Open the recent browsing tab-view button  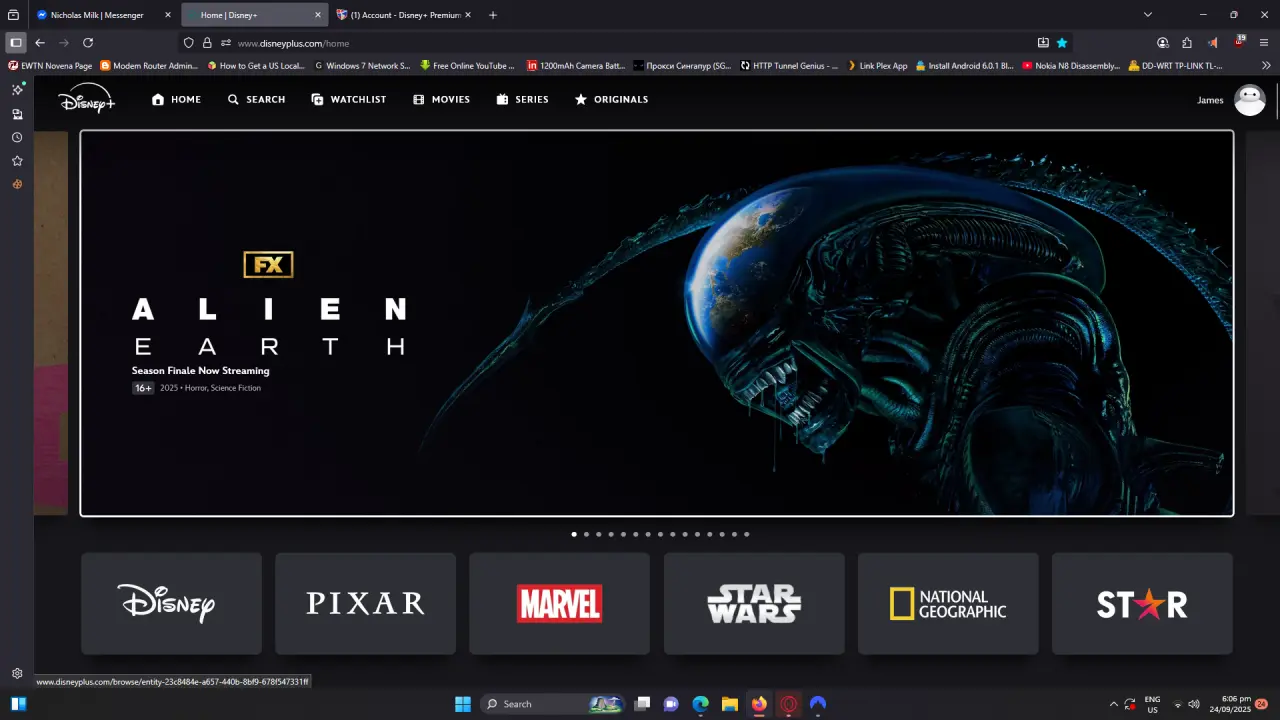click(14, 15)
